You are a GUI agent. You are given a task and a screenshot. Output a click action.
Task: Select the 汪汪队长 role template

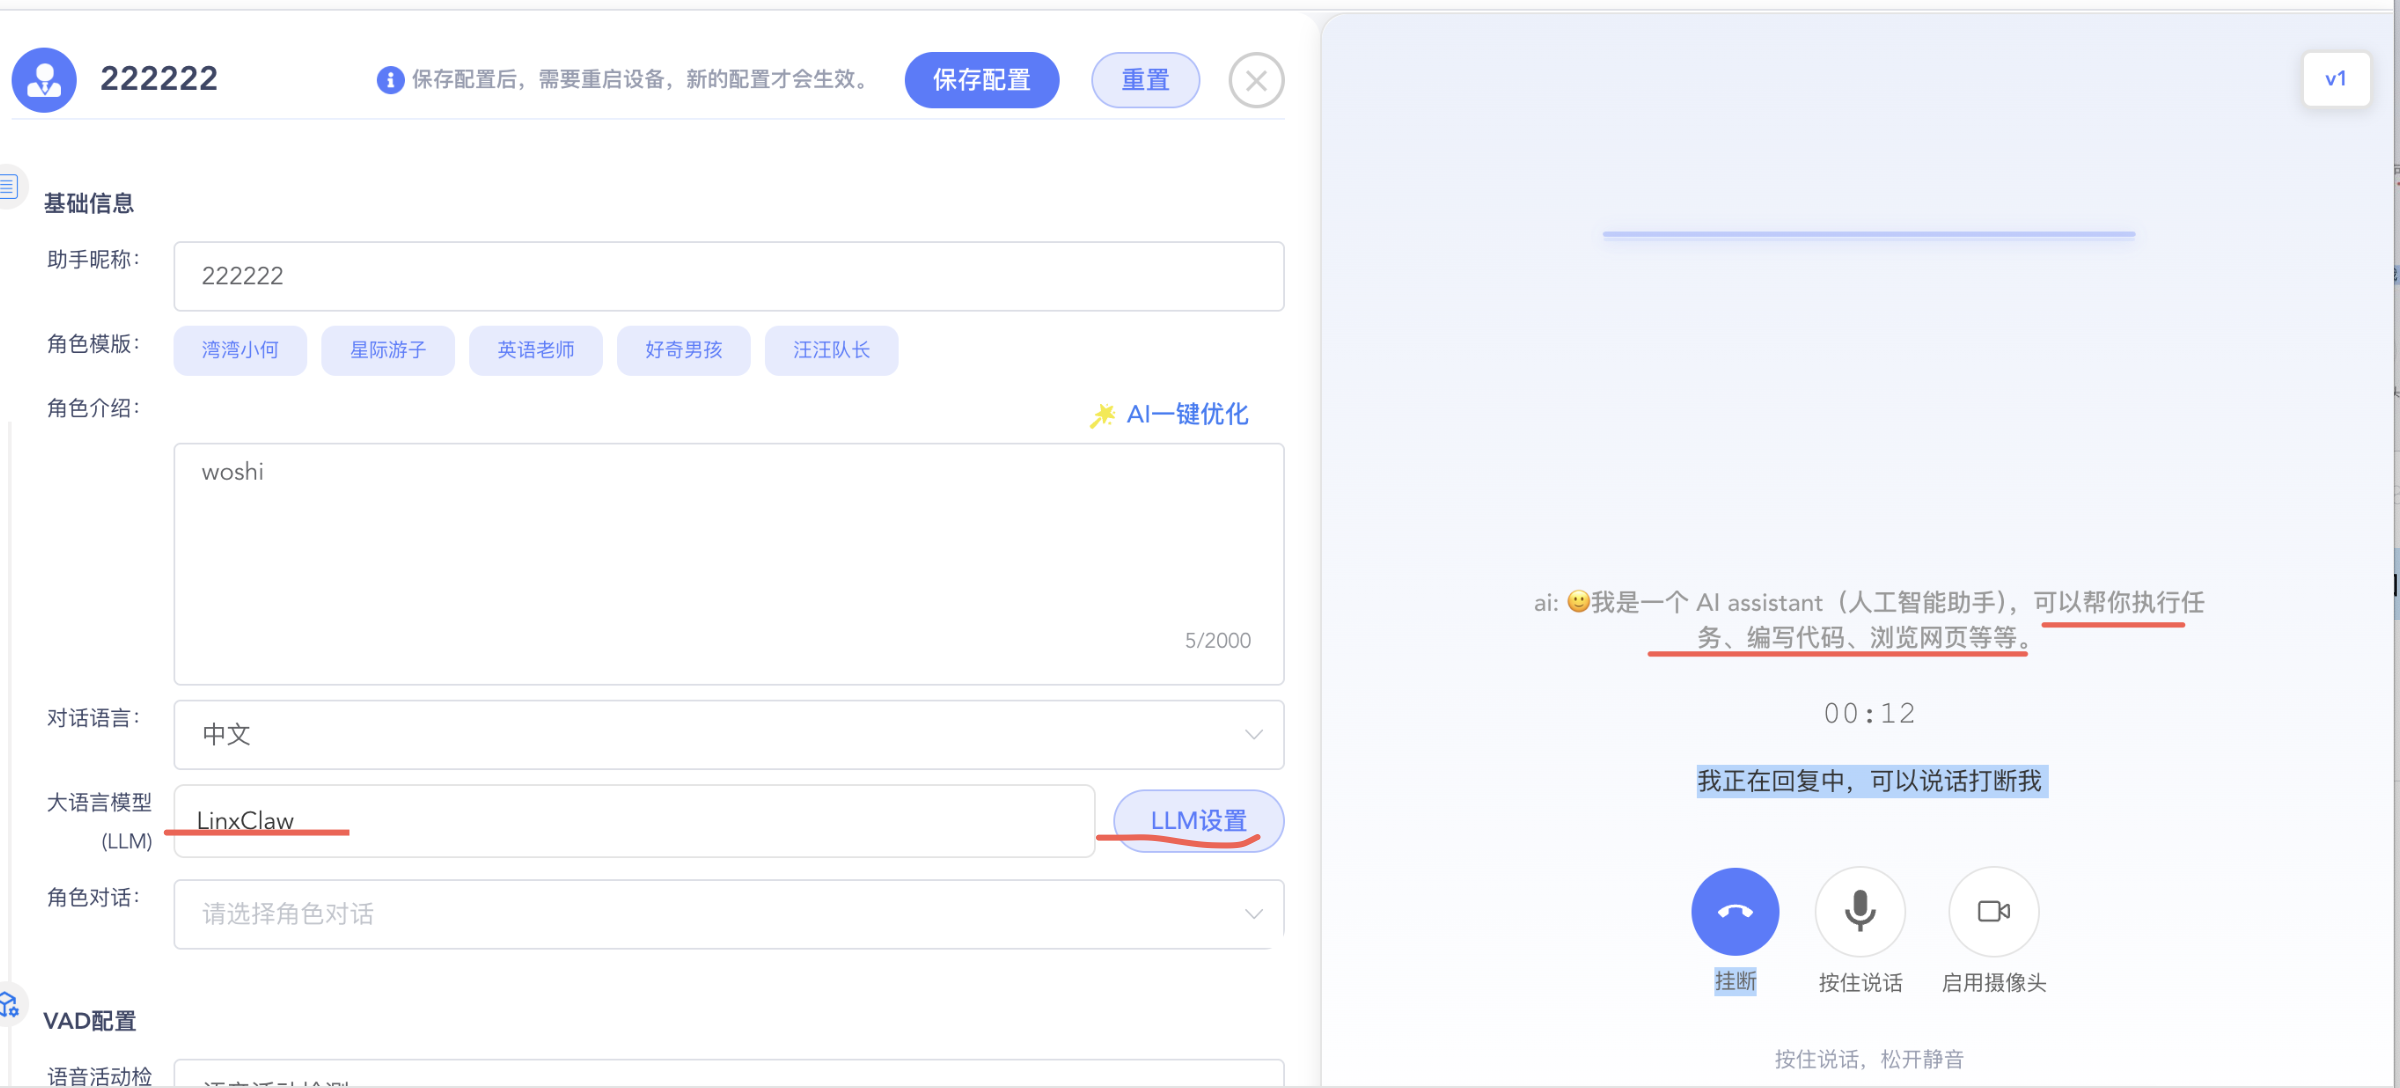point(831,350)
